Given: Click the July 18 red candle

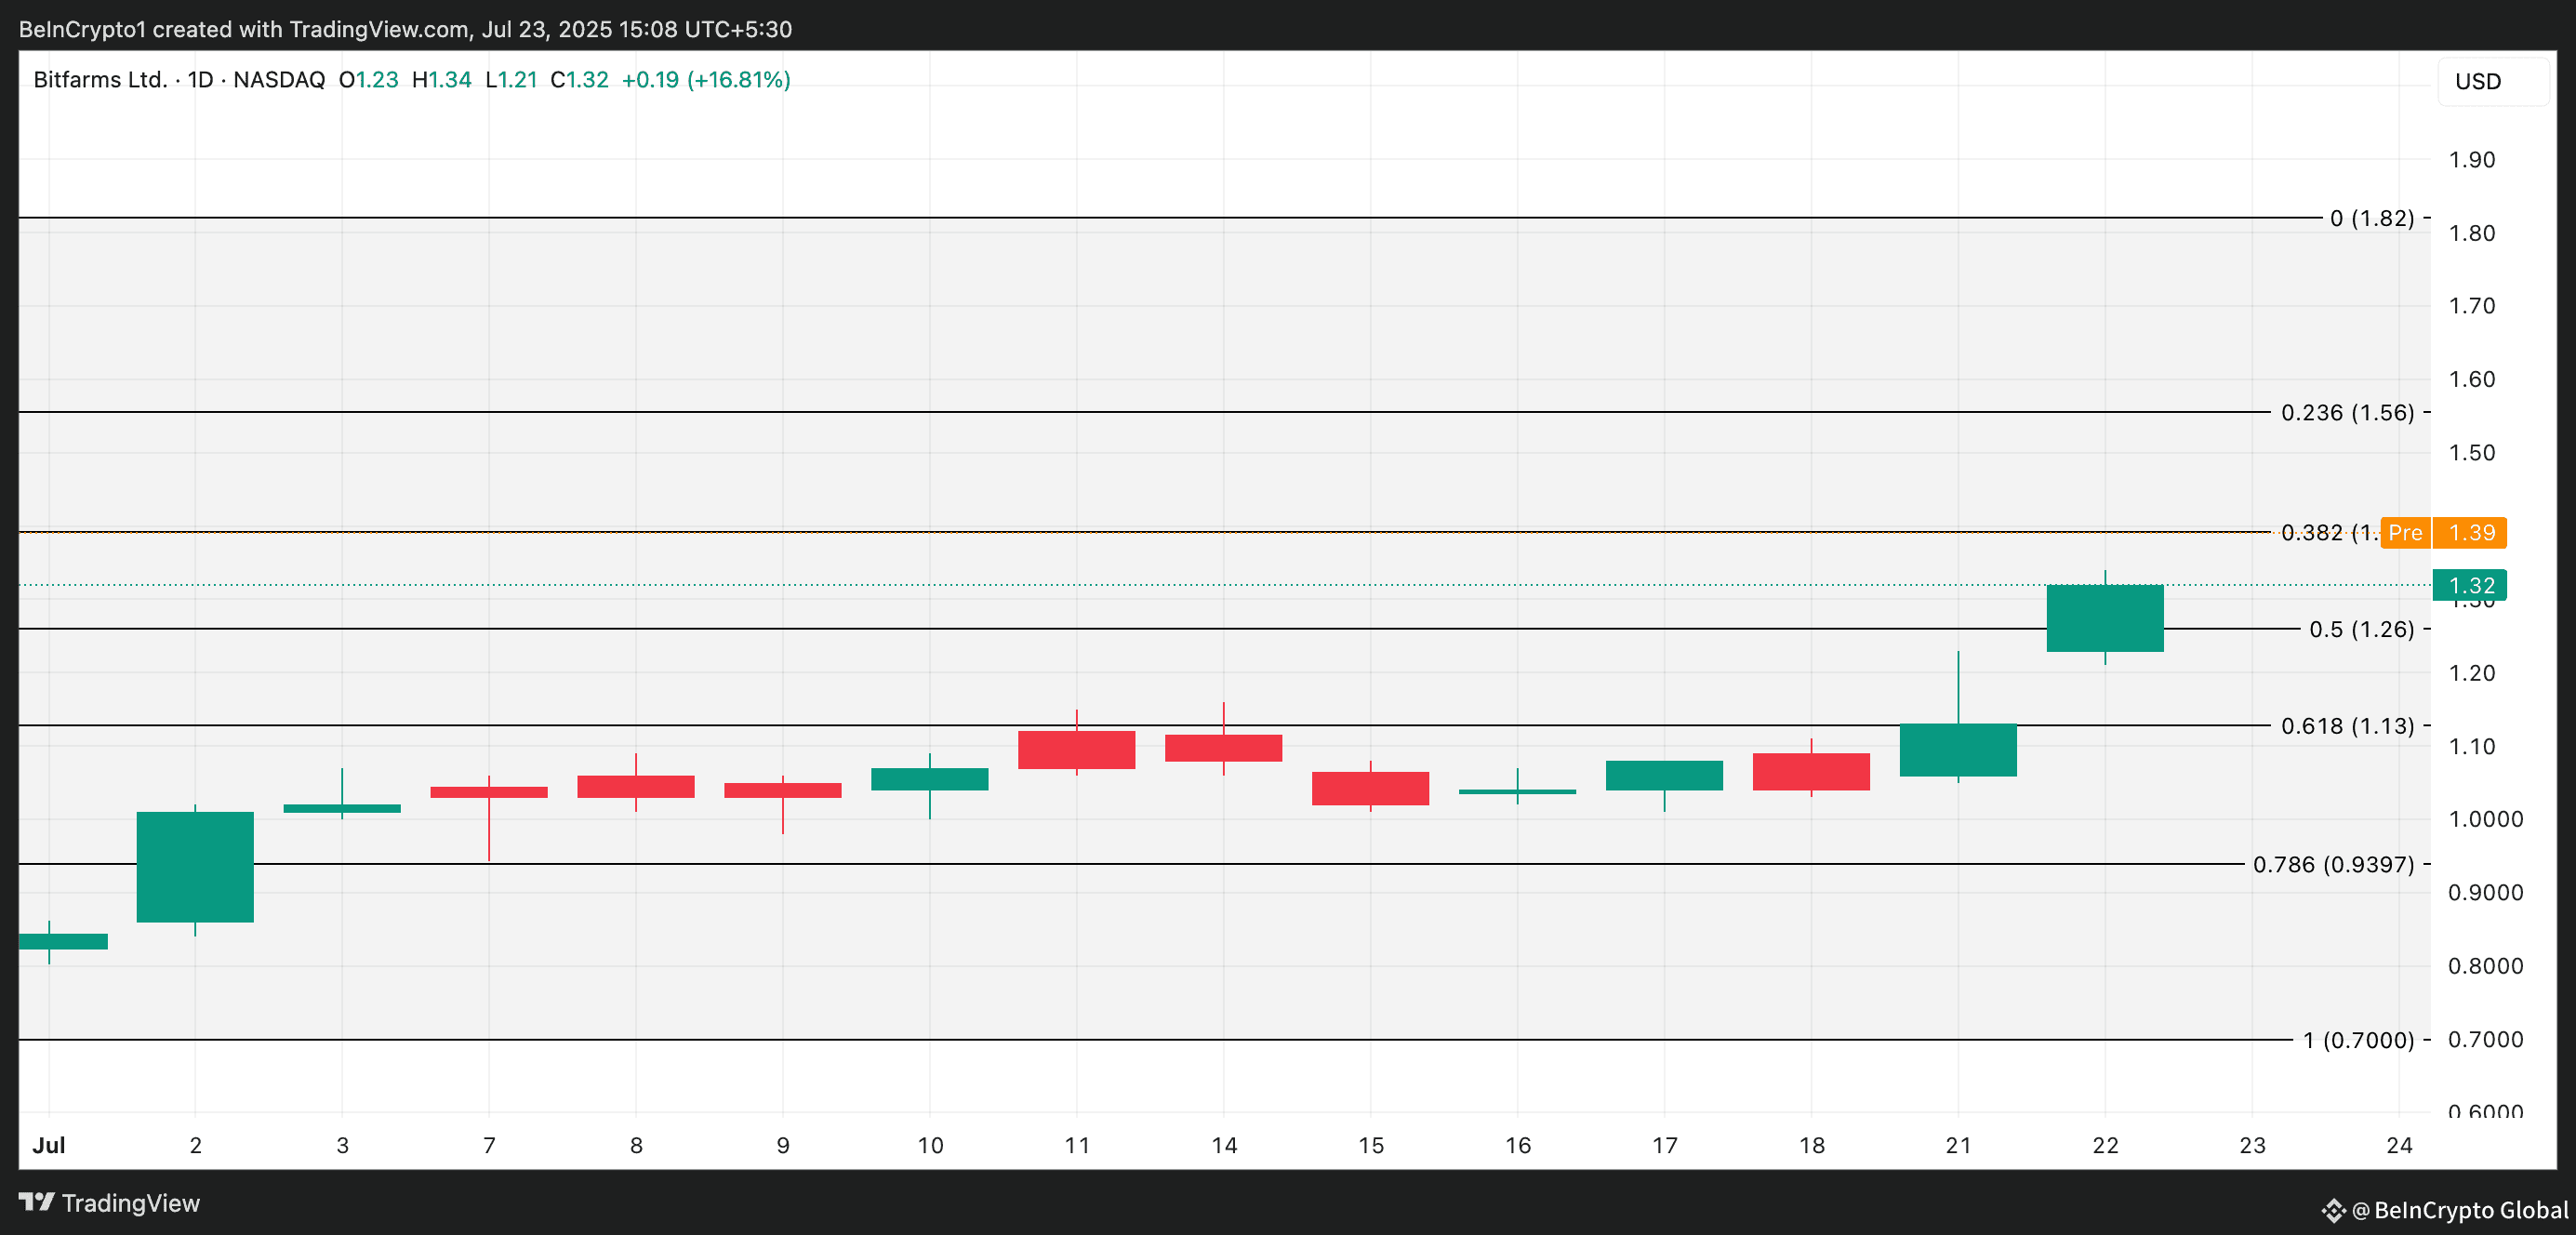Looking at the screenshot, I should (x=1811, y=772).
